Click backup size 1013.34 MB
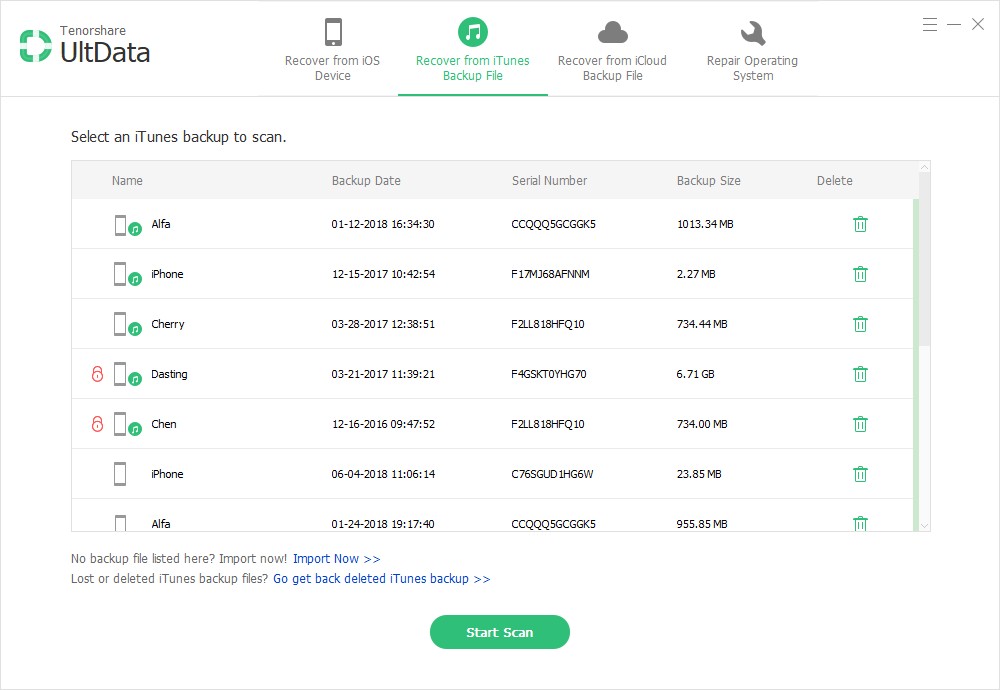 [x=705, y=224]
